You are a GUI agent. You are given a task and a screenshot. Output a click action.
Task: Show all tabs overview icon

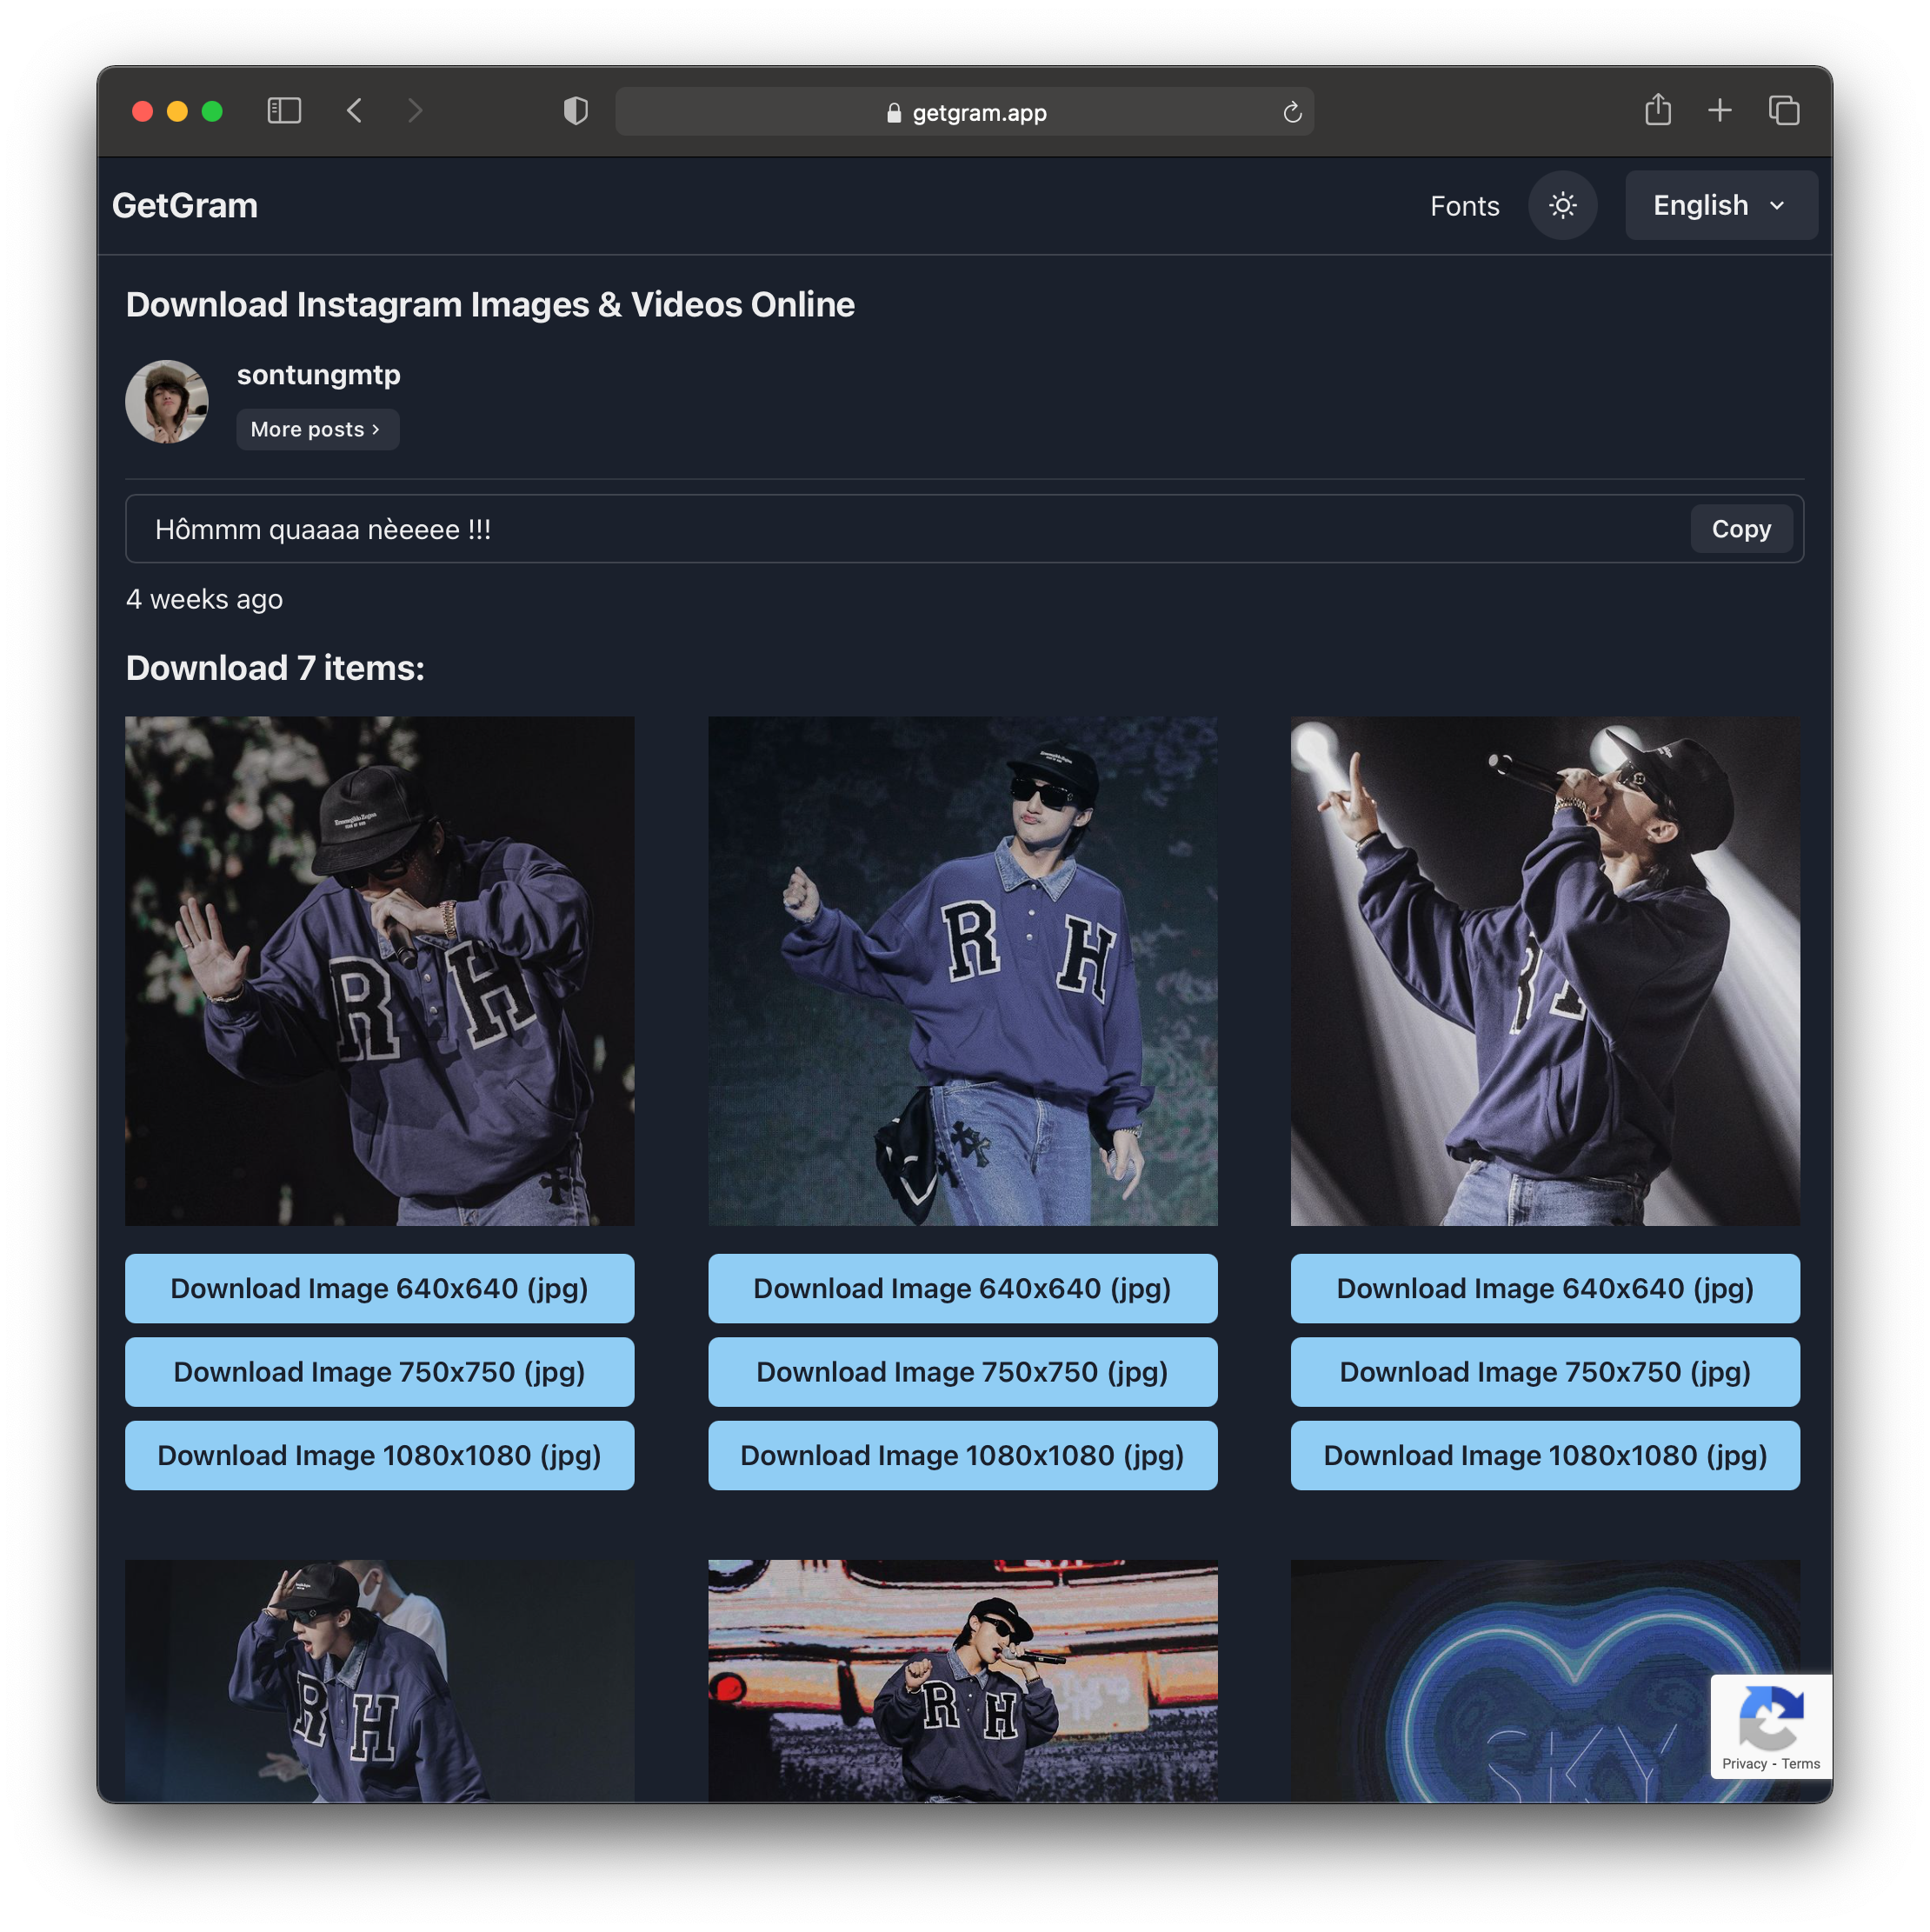(1784, 110)
